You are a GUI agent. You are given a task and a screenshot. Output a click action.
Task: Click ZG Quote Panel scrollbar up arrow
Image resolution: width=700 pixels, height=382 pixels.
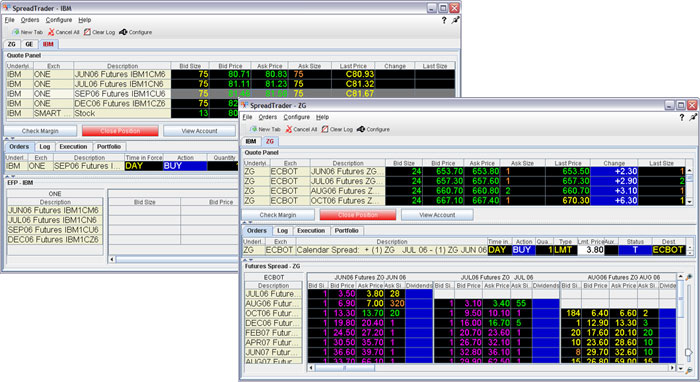tap(689, 171)
